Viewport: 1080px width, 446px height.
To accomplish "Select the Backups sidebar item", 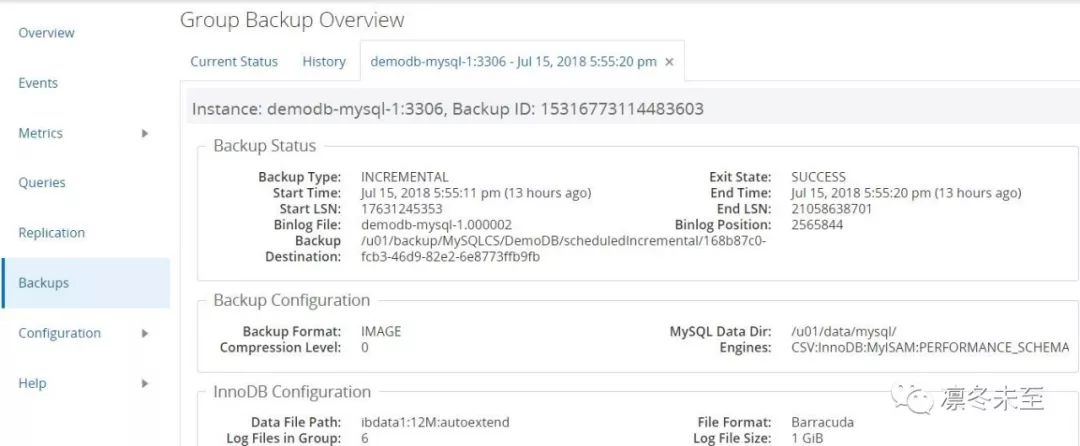I will (x=44, y=283).
